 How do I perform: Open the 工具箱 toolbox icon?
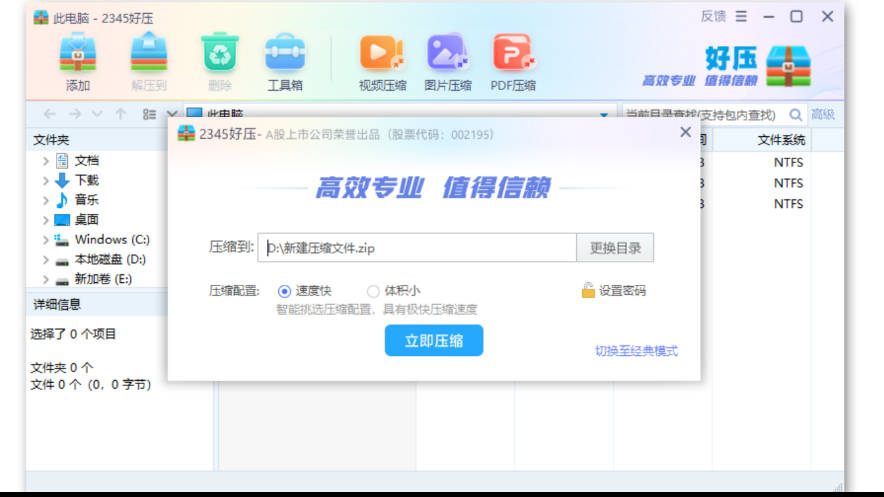(x=285, y=53)
